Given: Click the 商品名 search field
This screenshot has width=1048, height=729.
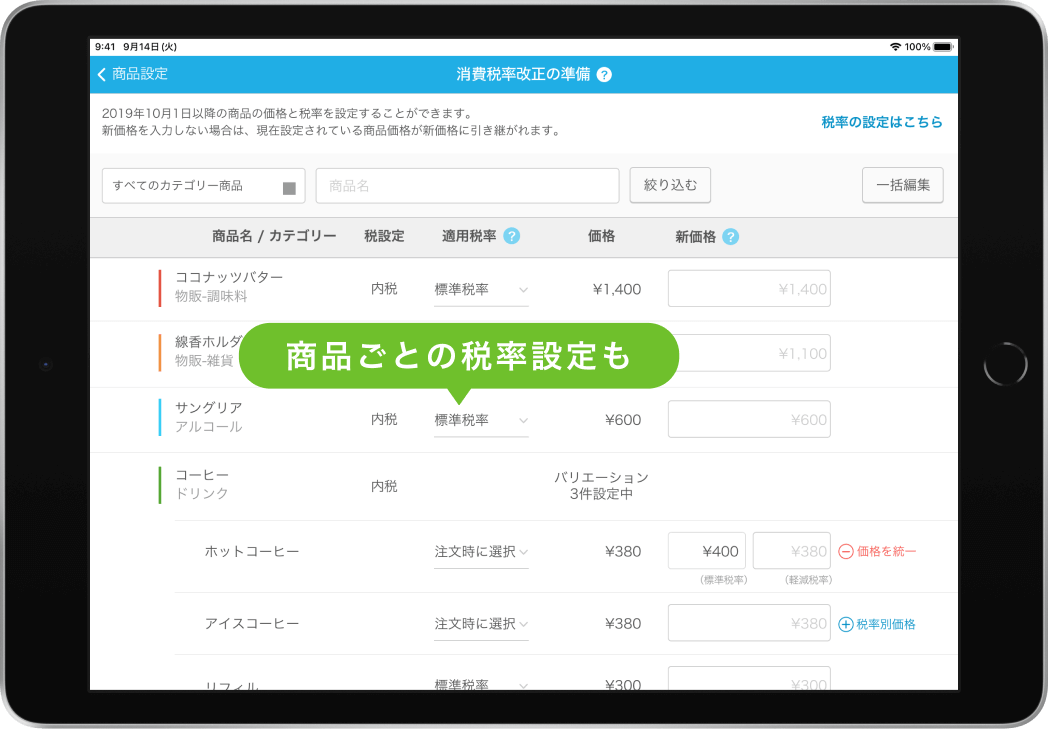Looking at the screenshot, I should (467, 186).
